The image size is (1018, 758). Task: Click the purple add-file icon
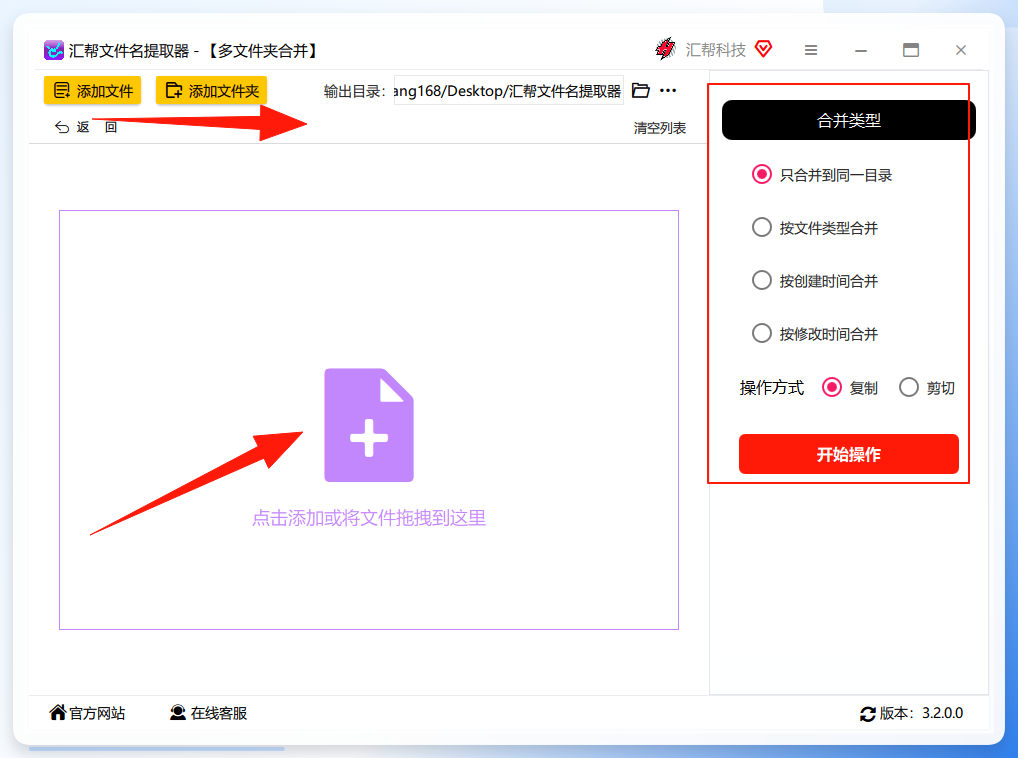coord(369,425)
